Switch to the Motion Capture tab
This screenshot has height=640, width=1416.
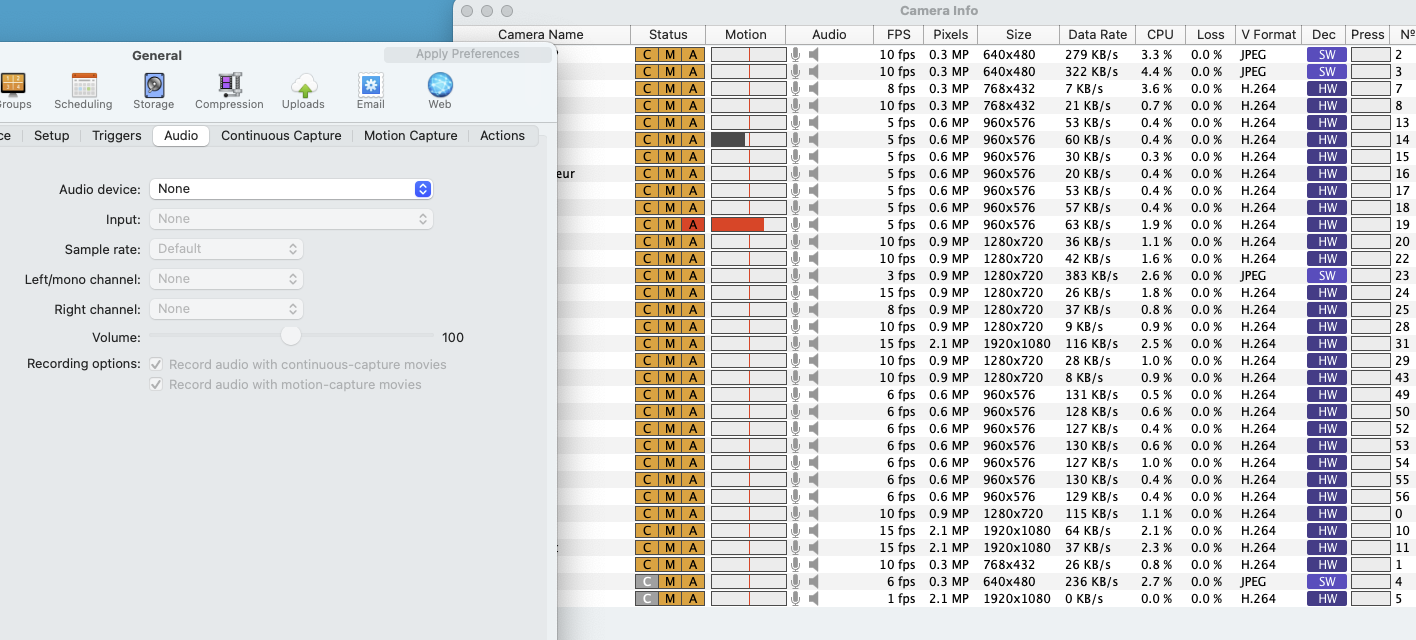411,136
